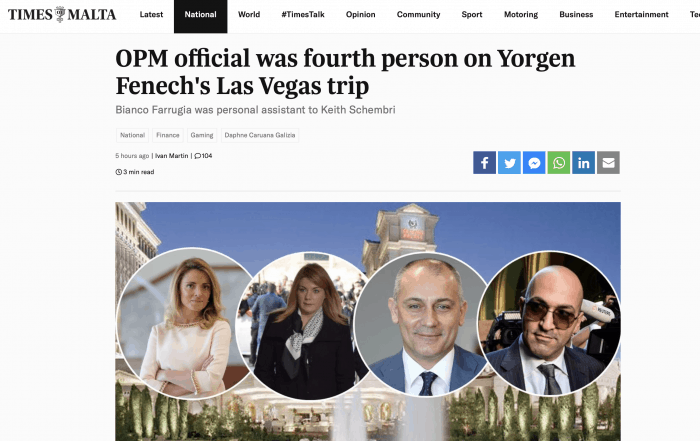
Task: Open the #TimesTalk section
Action: click(303, 14)
